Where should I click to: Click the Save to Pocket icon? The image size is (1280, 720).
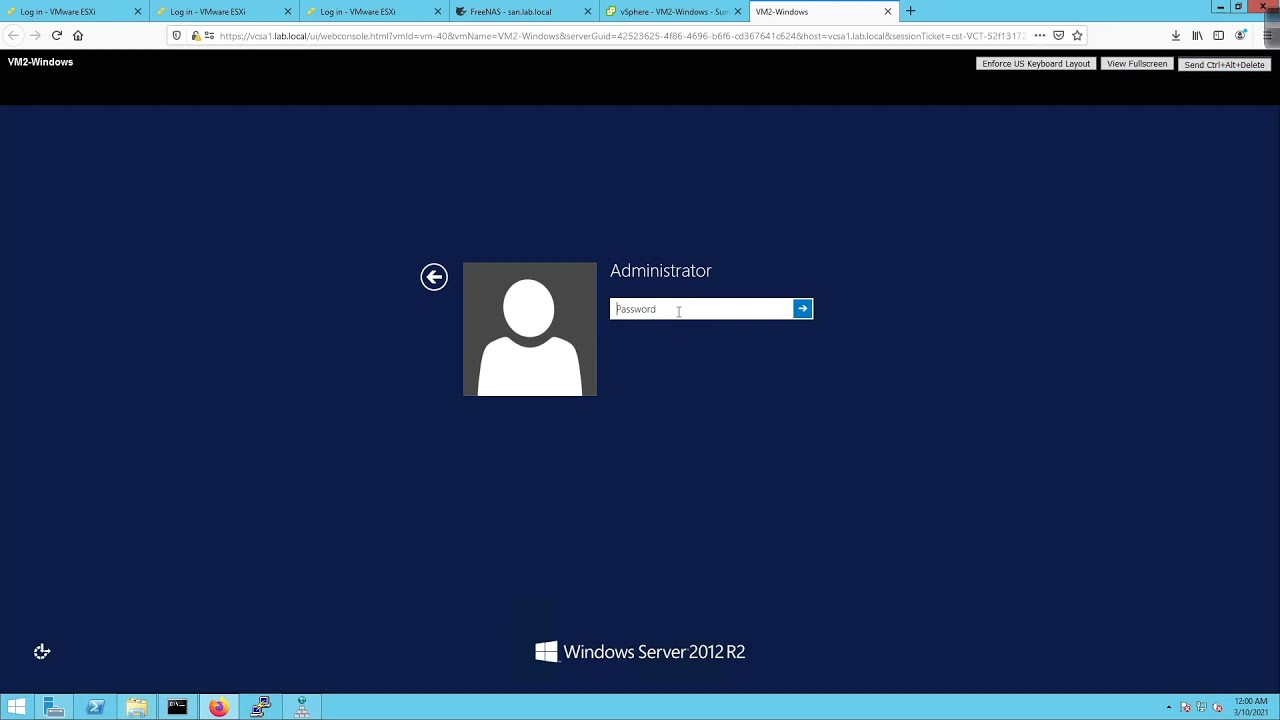point(1059,36)
